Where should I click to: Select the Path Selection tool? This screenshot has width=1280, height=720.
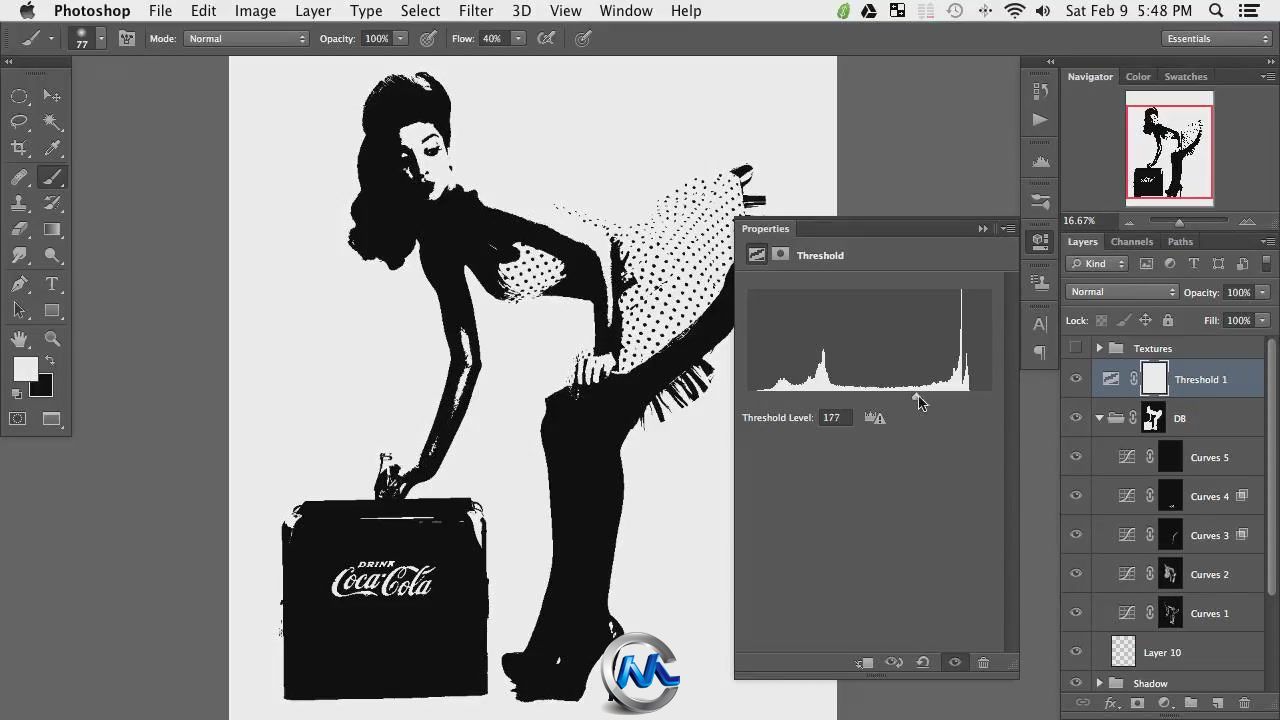coord(19,311)
